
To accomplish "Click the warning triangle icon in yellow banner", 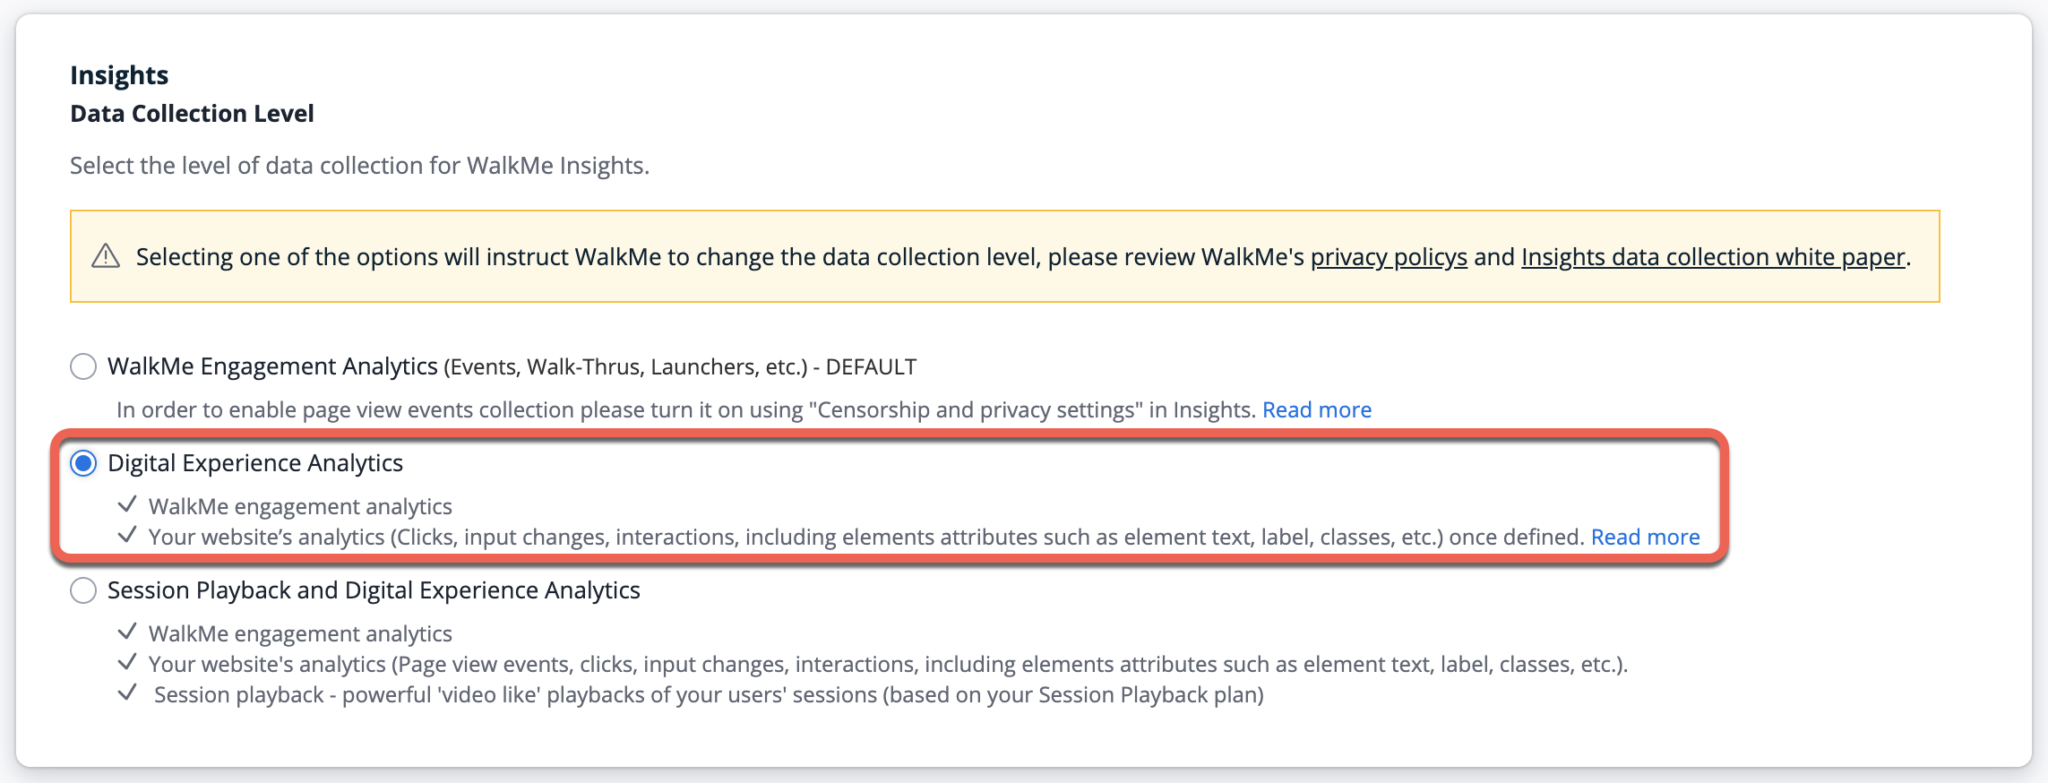I will (103, 257).
